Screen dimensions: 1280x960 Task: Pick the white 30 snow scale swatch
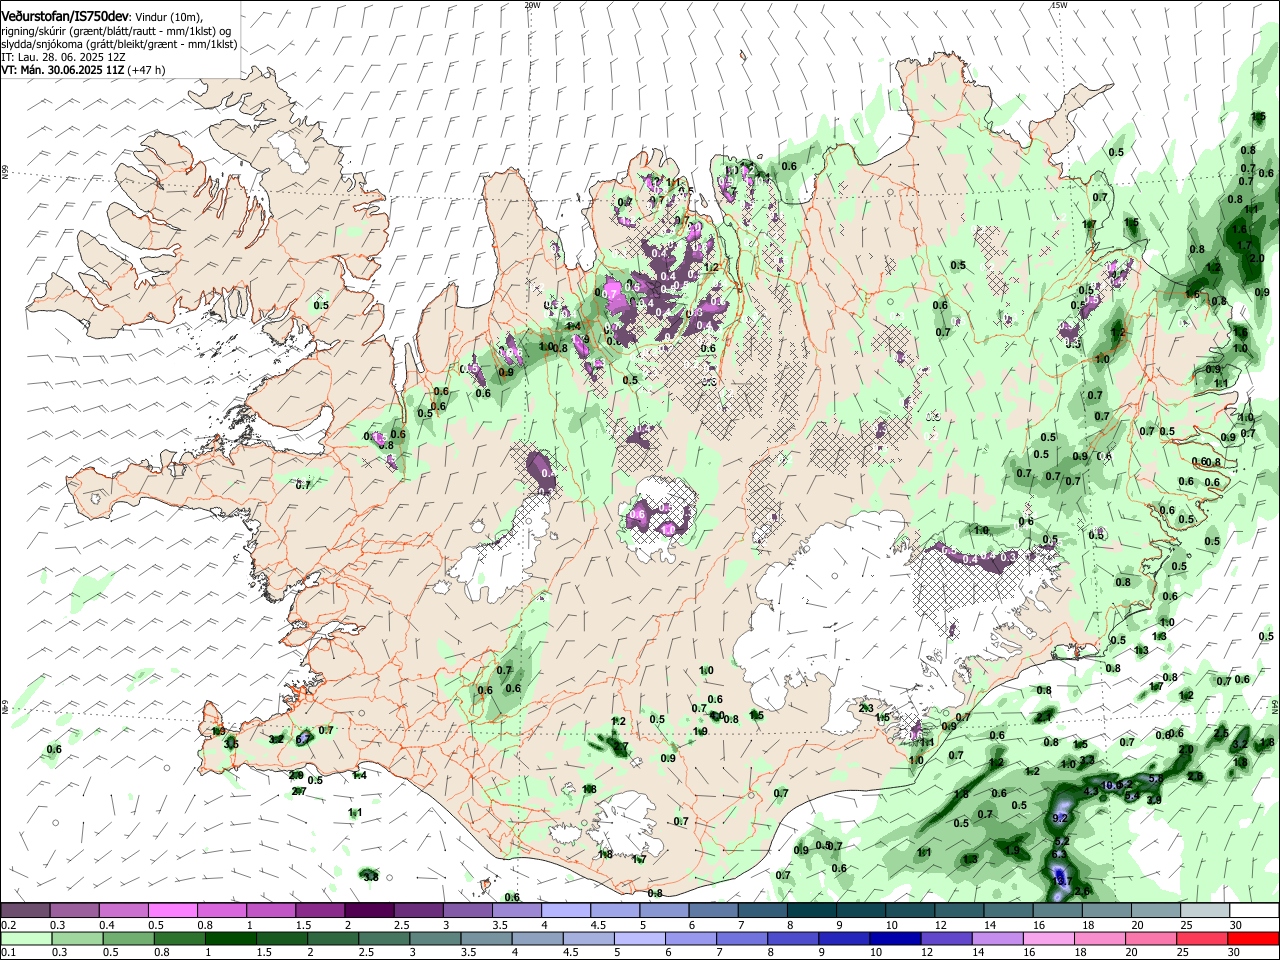point(1254,911)
